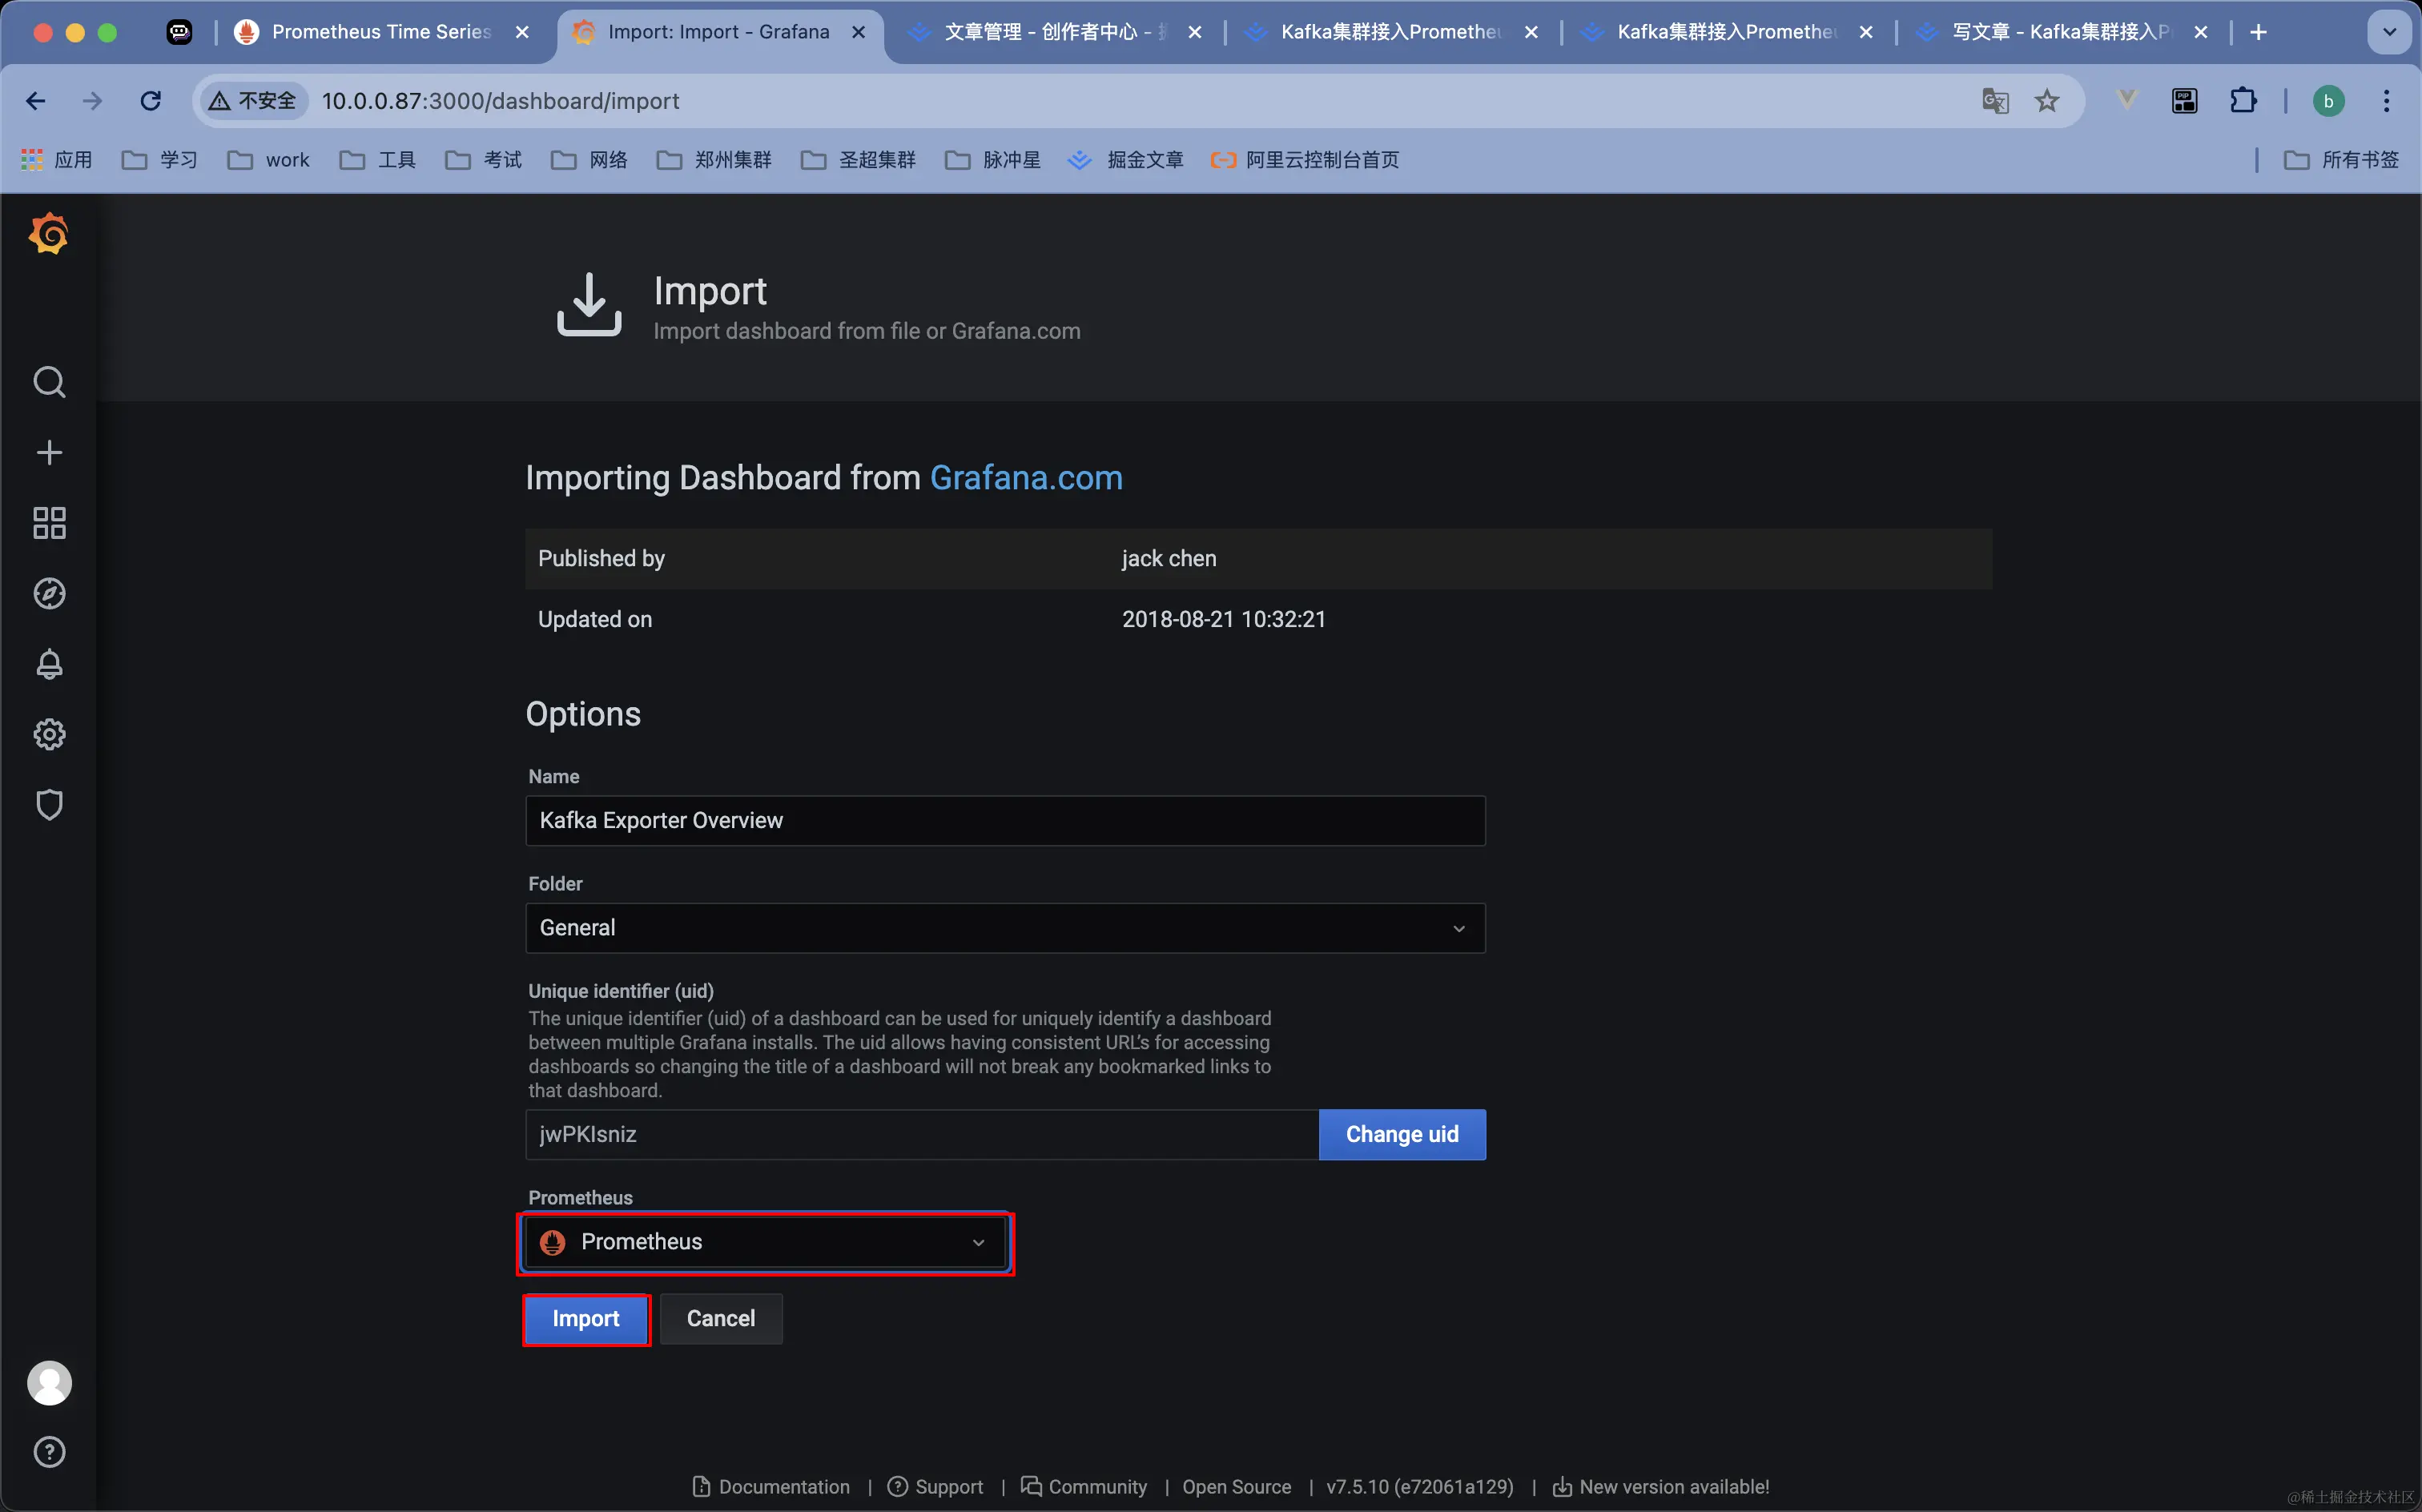Image resolution: width=2422 pixels, height=1512 pixels.
Task: Click the translate page icon in address bar
Action: [1995, 101]
